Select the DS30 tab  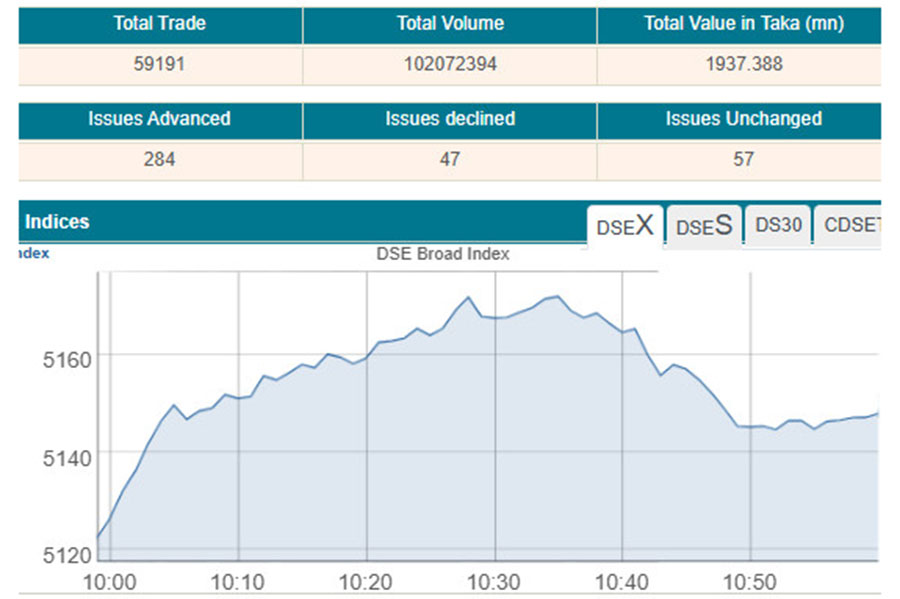coord(778,226)
